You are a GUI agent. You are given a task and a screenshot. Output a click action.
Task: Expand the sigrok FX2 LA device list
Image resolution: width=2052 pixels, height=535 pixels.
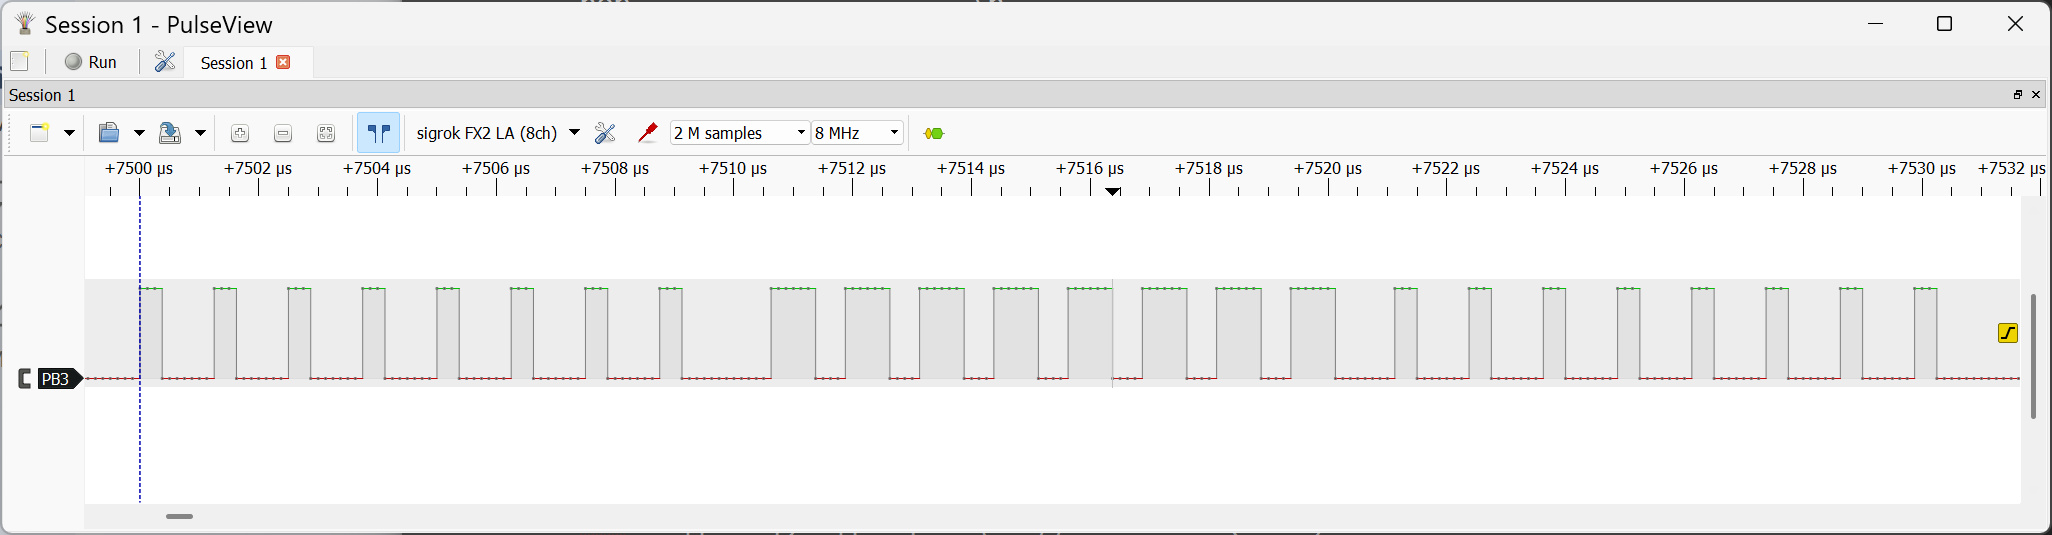coord(574,133)
